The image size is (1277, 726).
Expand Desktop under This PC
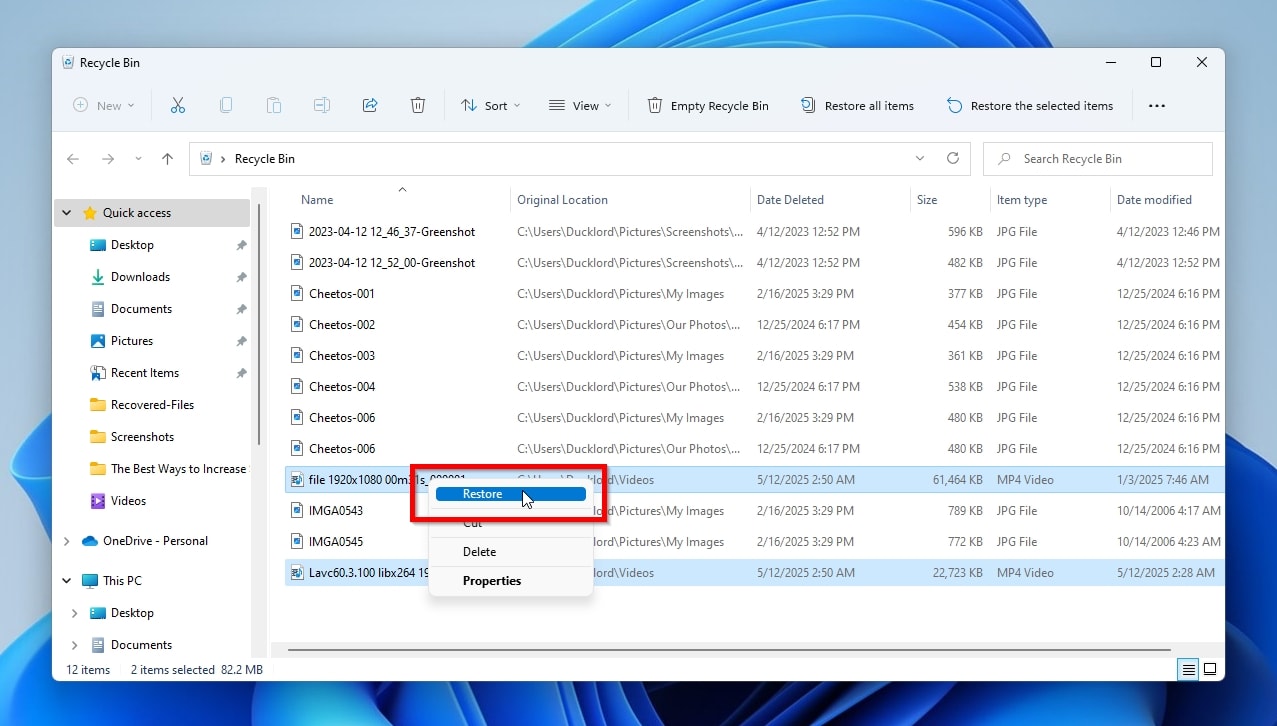(x=75, y=613)
